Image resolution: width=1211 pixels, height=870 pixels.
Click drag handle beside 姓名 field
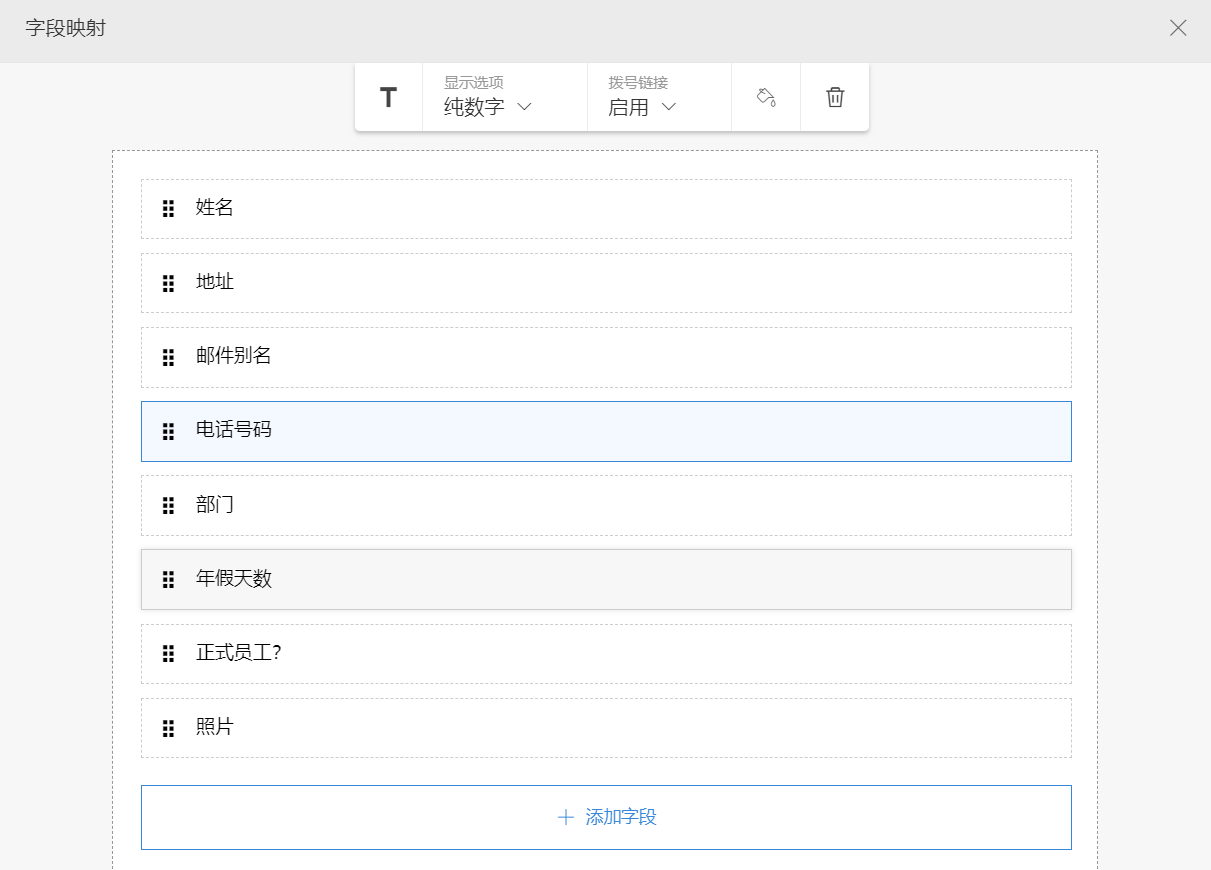(x=168, y=209)
